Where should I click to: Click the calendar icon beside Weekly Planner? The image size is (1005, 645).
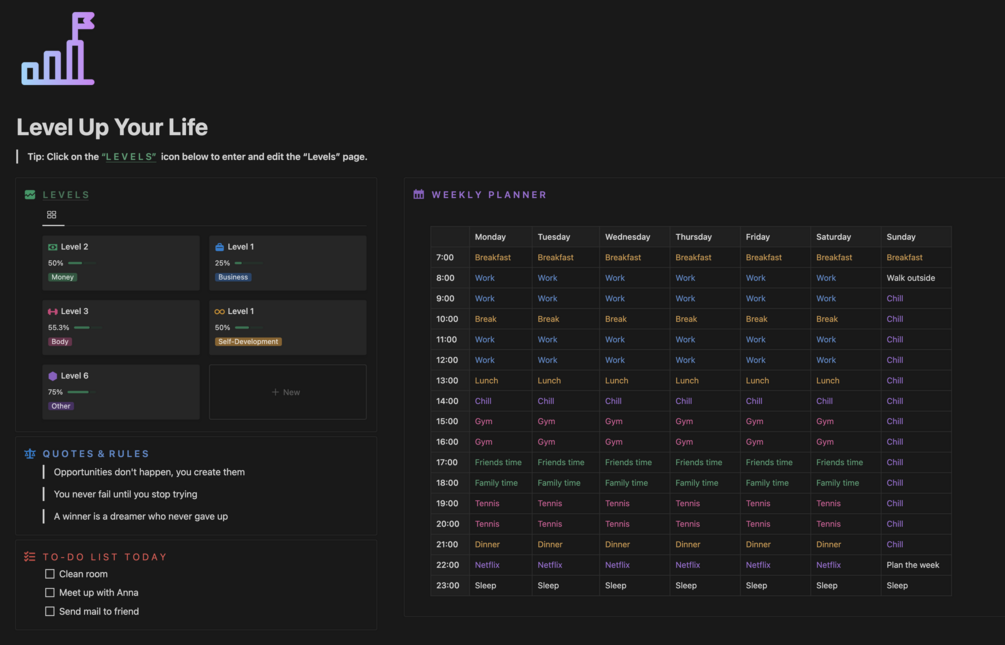click(419, 195)
